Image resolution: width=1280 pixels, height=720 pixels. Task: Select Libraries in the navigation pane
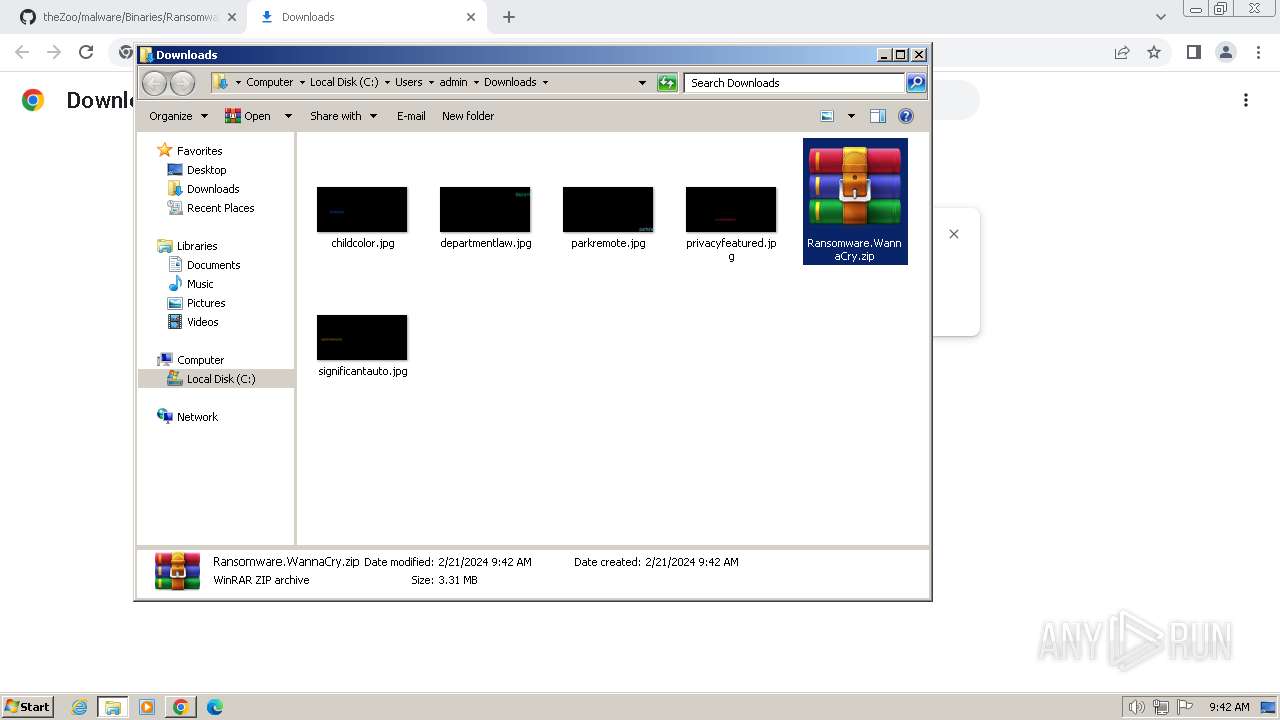coord(197,246)
